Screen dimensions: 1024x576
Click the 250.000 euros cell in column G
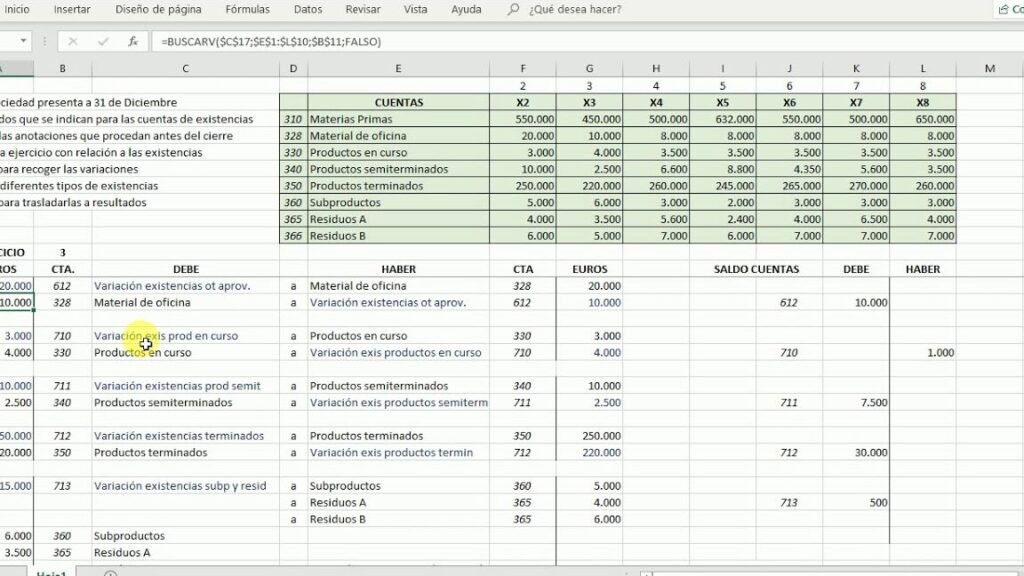click(x=589, y=436)
